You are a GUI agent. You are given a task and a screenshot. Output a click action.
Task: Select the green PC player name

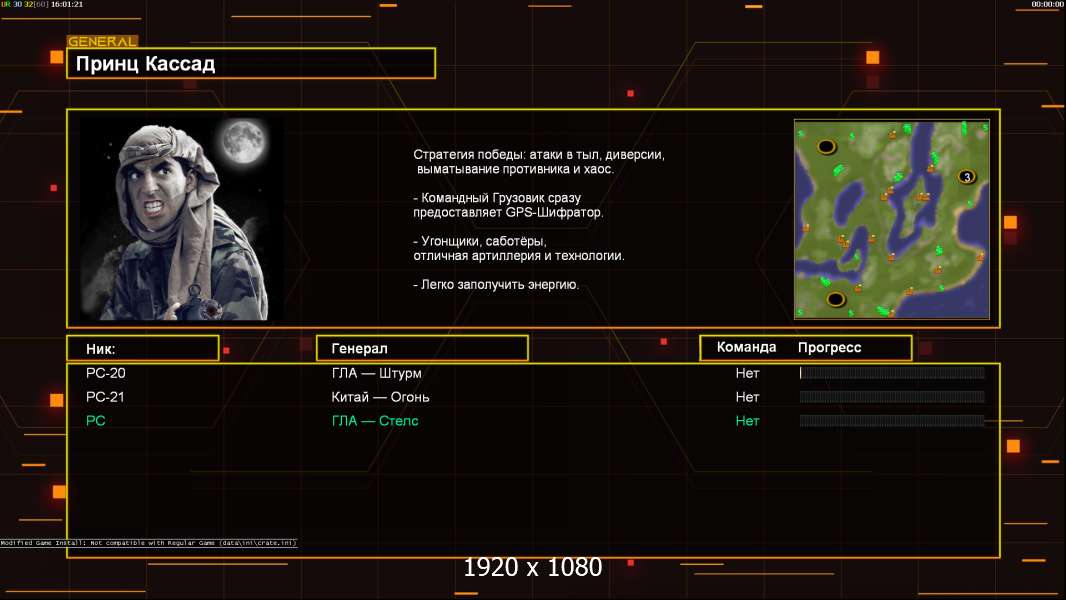pos(95,421)
